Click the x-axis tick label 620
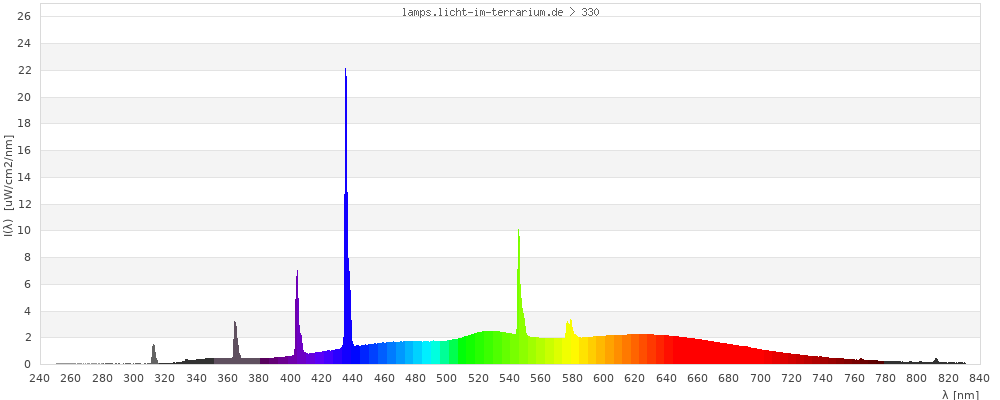The height and width of the screenshot is (400, 1000). [x=635, y=378]
